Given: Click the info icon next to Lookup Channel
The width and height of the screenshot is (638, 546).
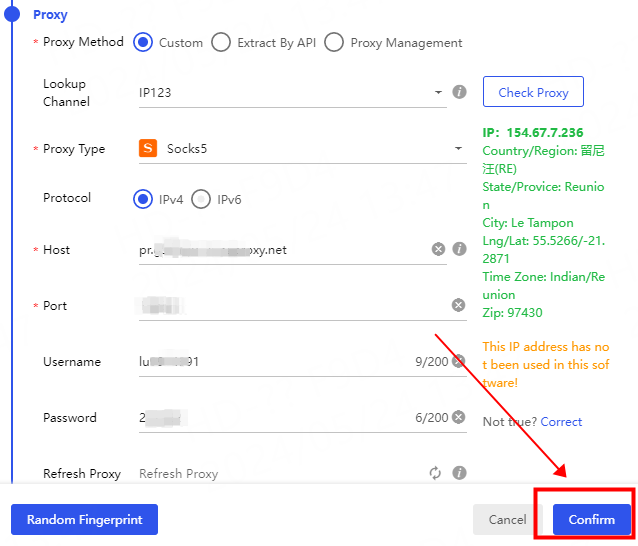Looking at the screenshot, I should point(460,92).
